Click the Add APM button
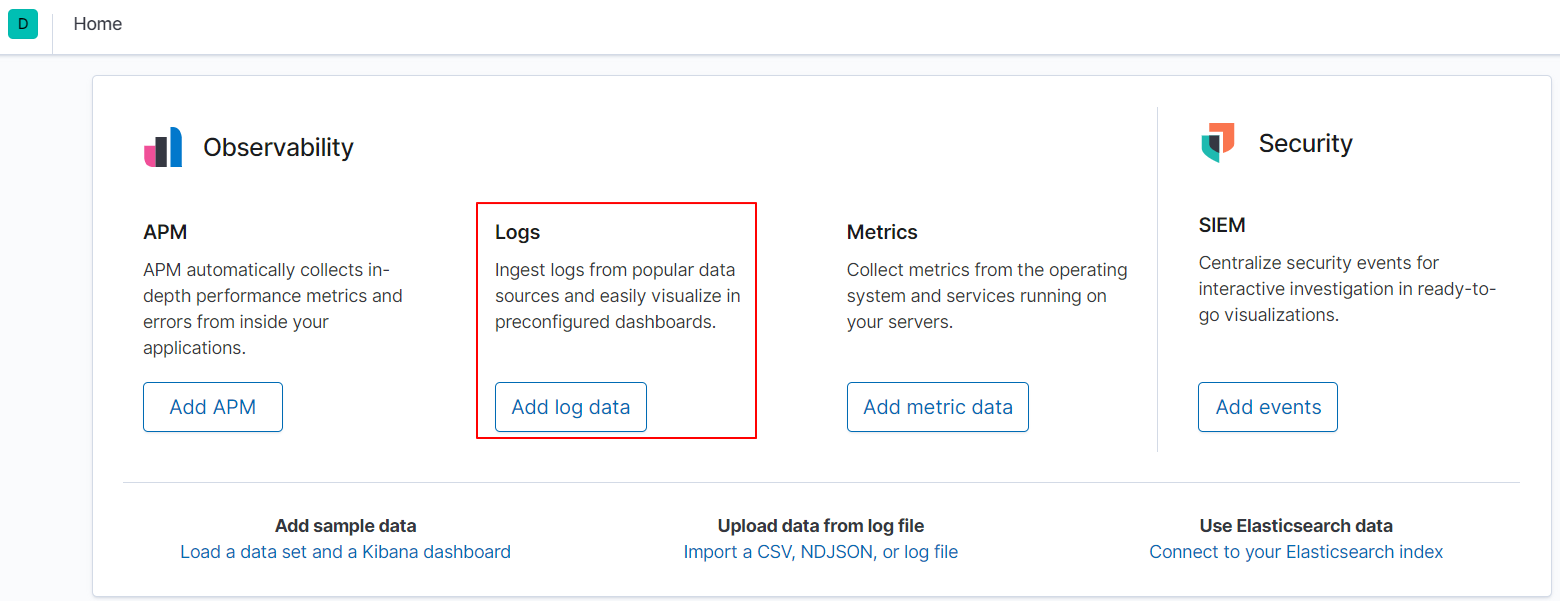1560x601 pixels. (213, 407)
